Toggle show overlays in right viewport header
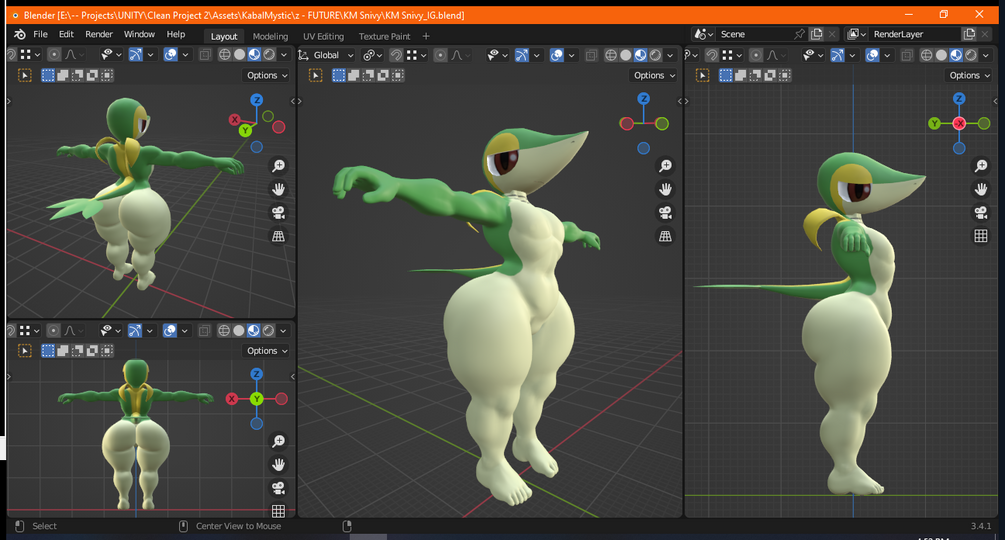The image size is (1005, 540). [872, 55]
